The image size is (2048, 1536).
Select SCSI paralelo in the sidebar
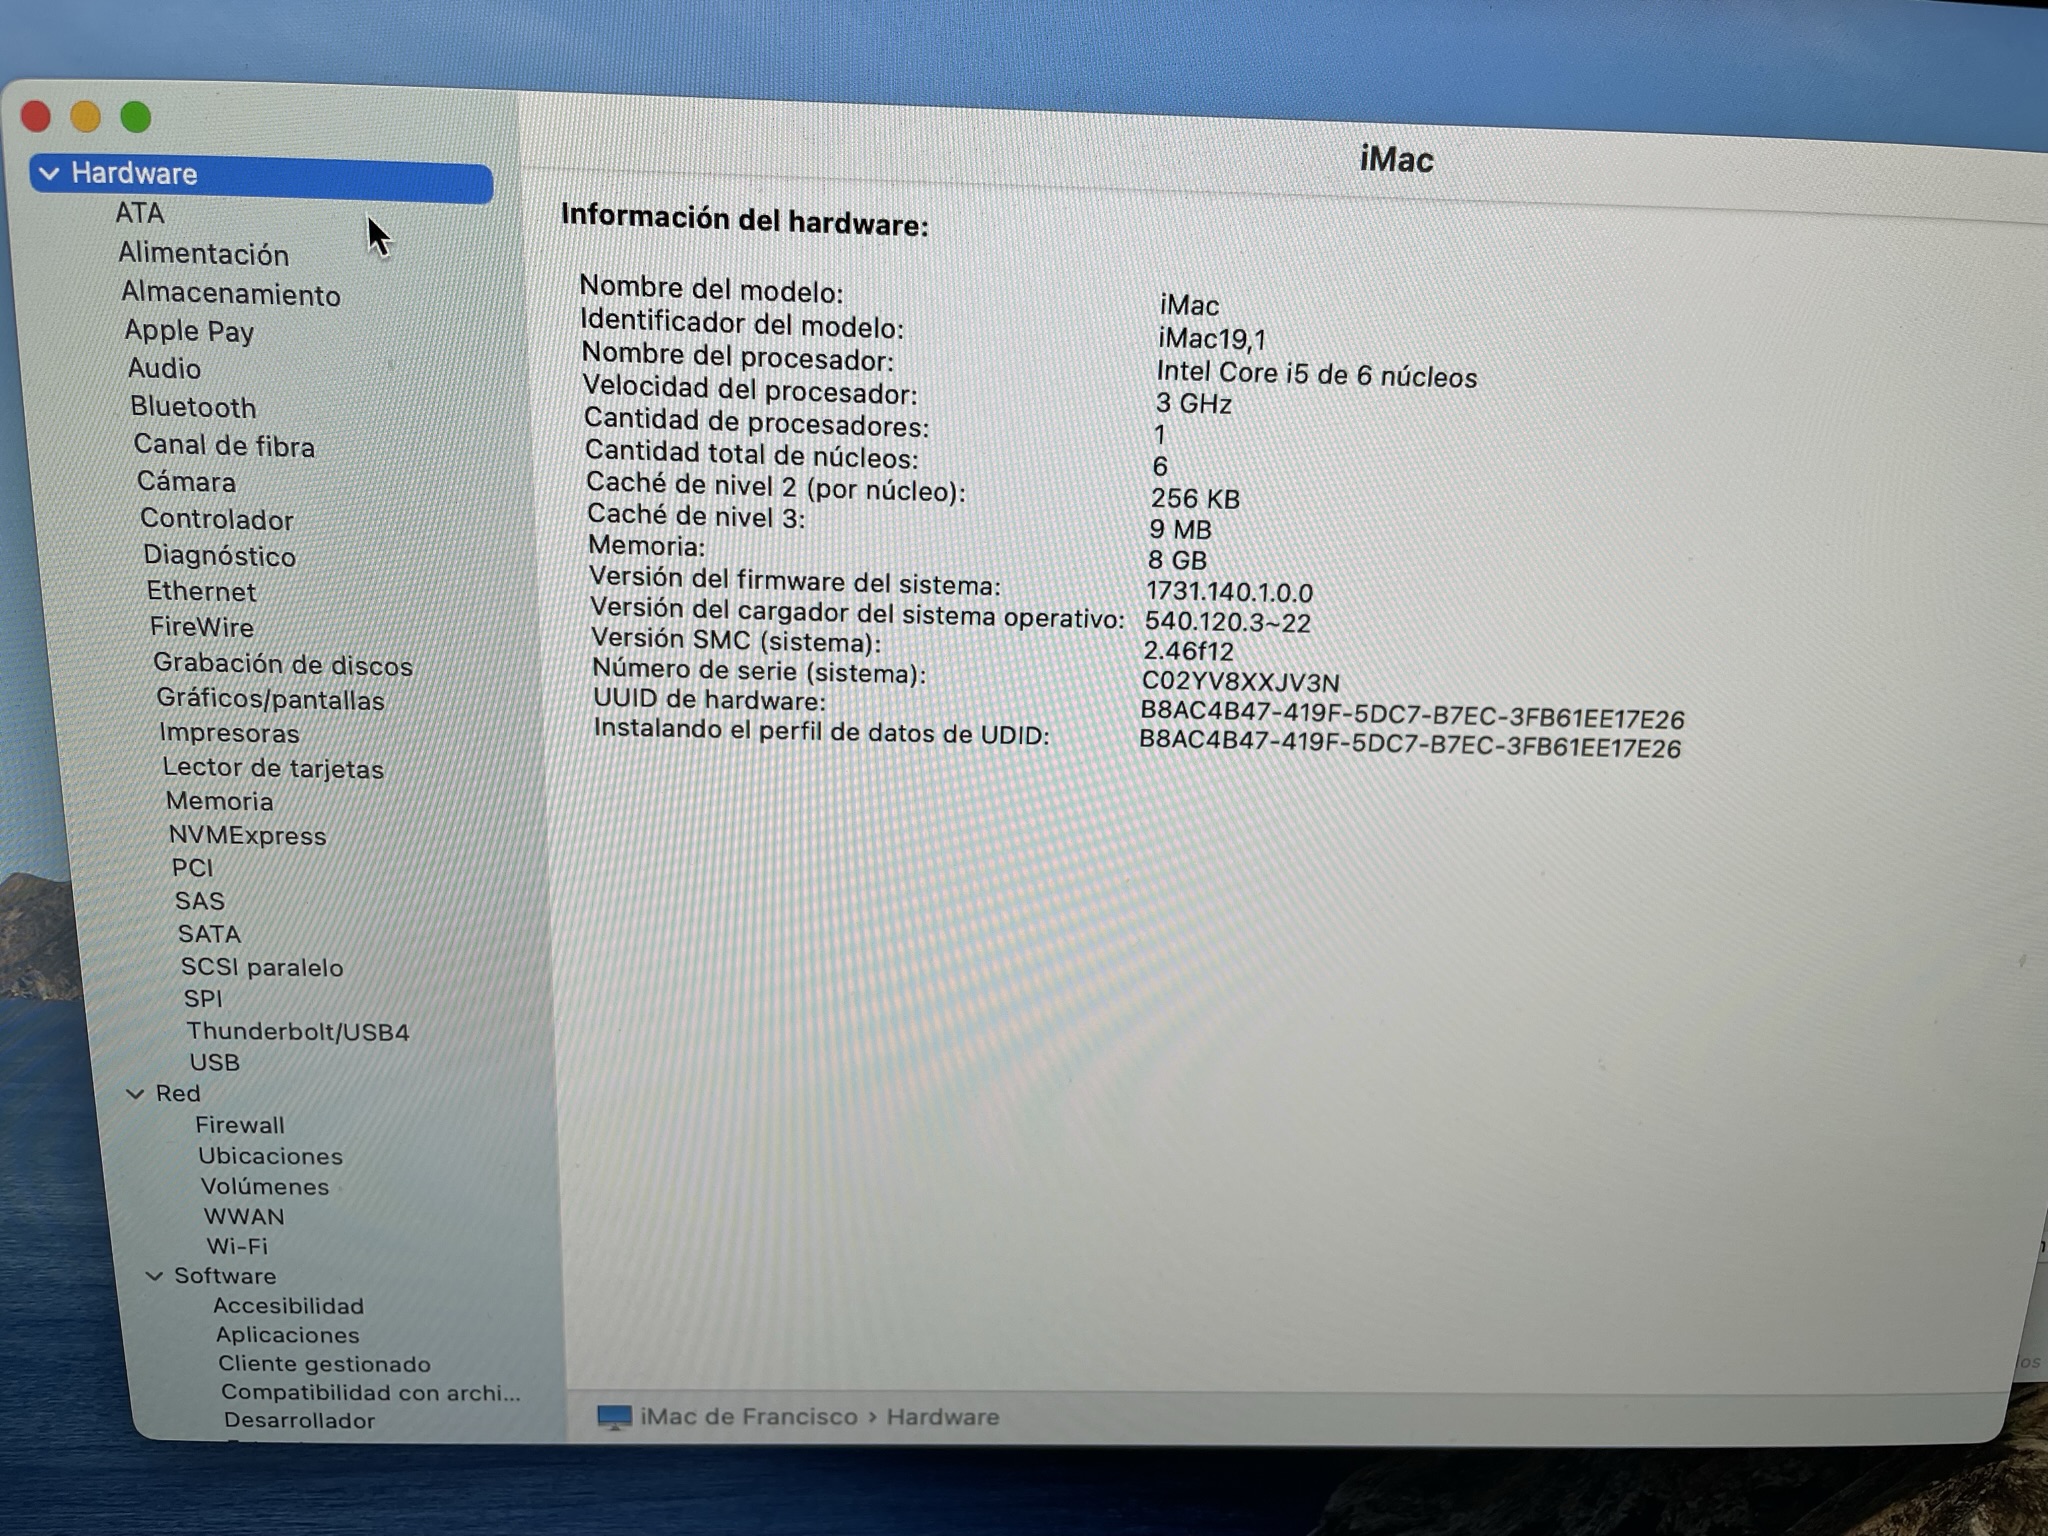coord(262,967)
